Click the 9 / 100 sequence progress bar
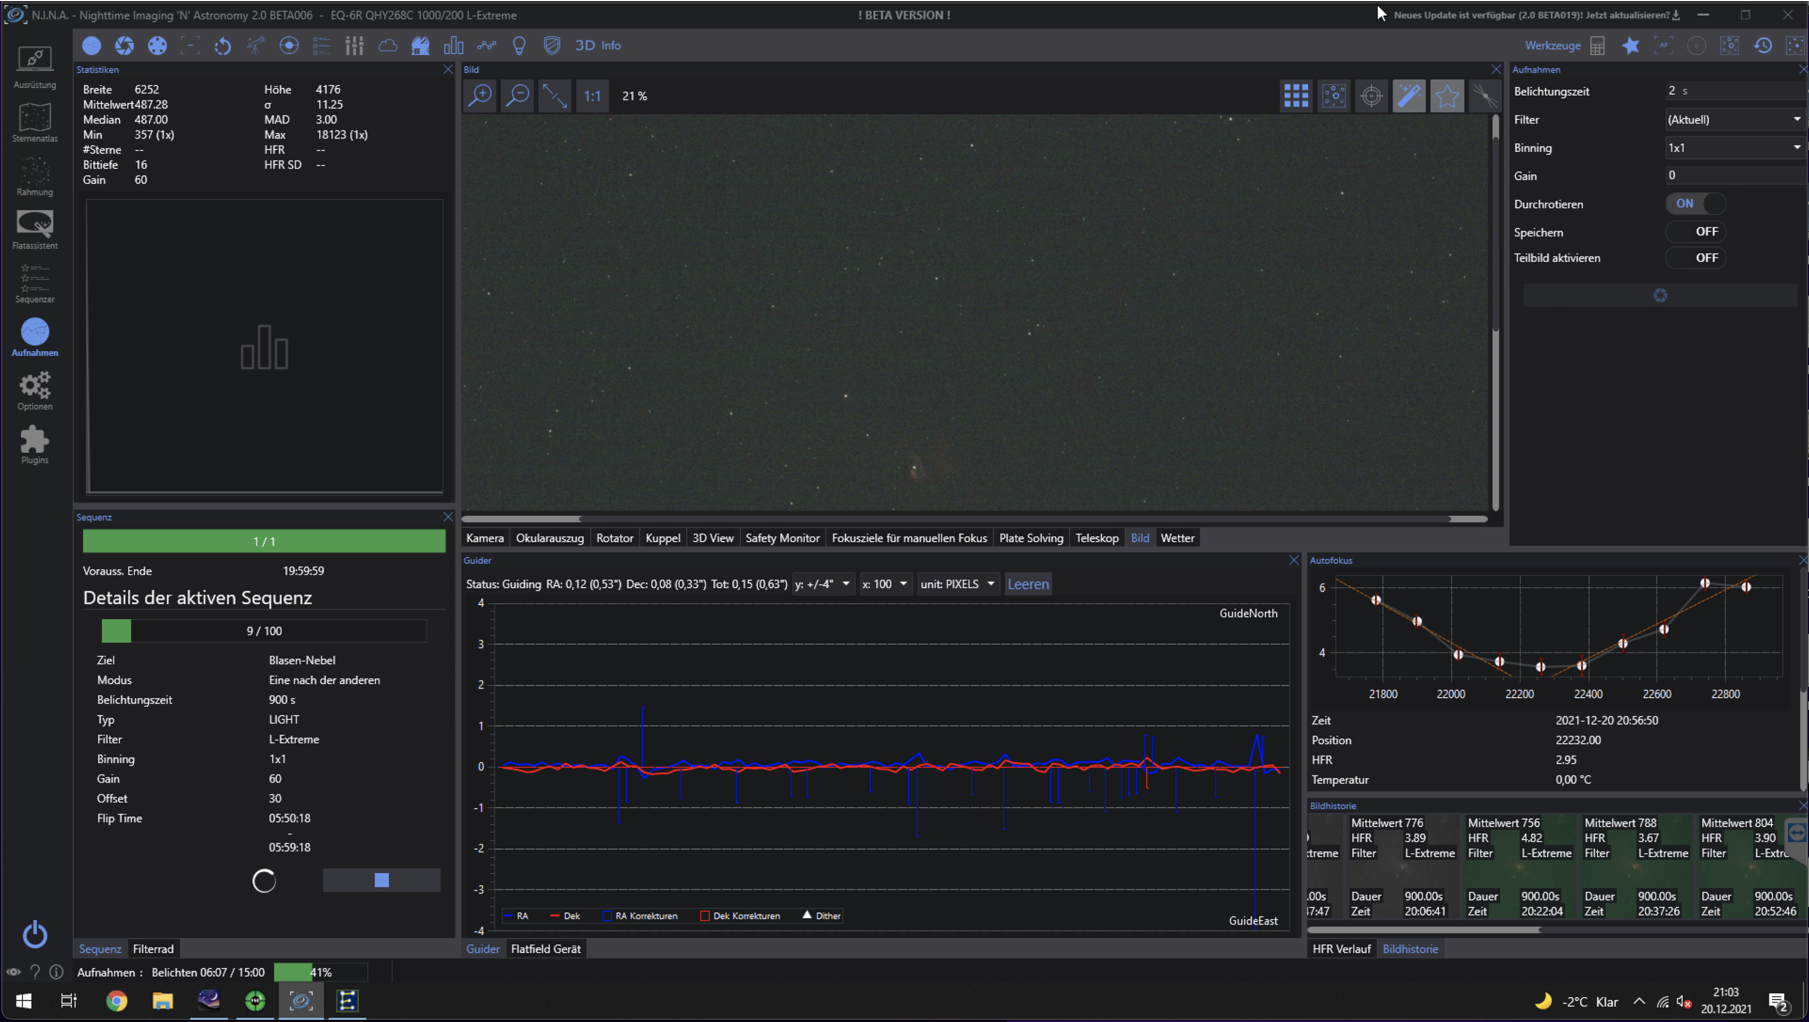 click(264, 631)
